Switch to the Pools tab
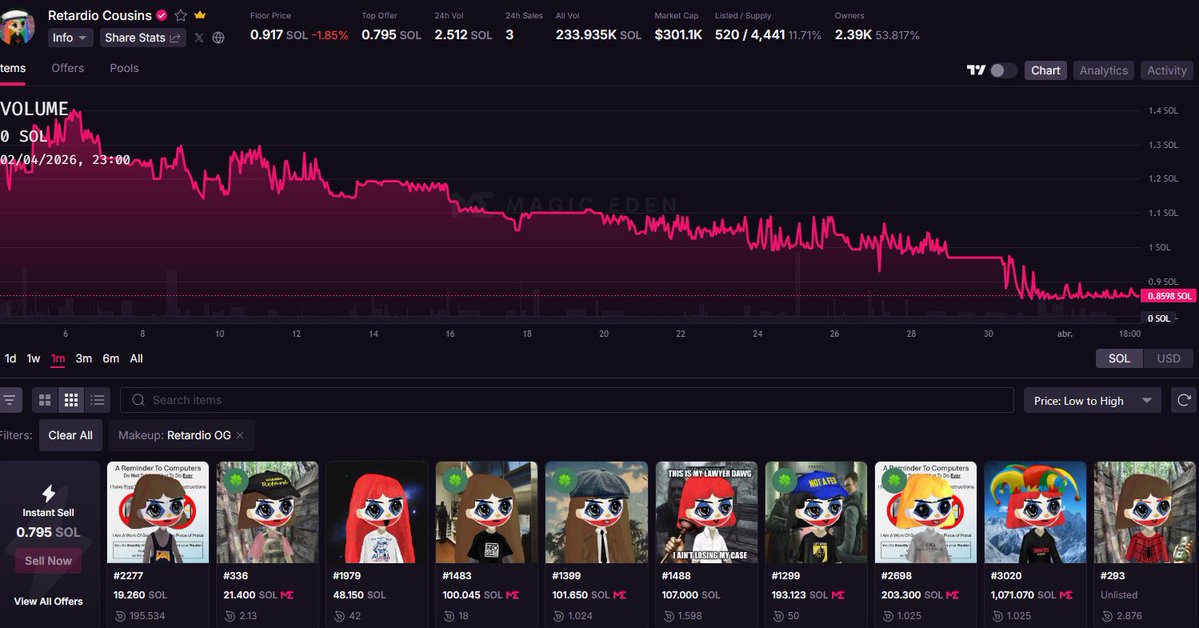Screen dimensions: 1199x628 click(124, 68)
